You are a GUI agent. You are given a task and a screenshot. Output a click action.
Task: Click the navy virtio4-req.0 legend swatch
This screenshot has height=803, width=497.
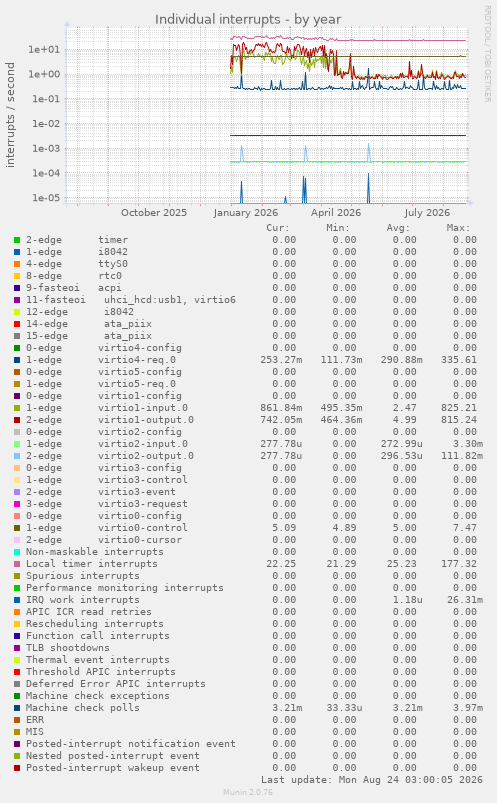pos(17,361)
